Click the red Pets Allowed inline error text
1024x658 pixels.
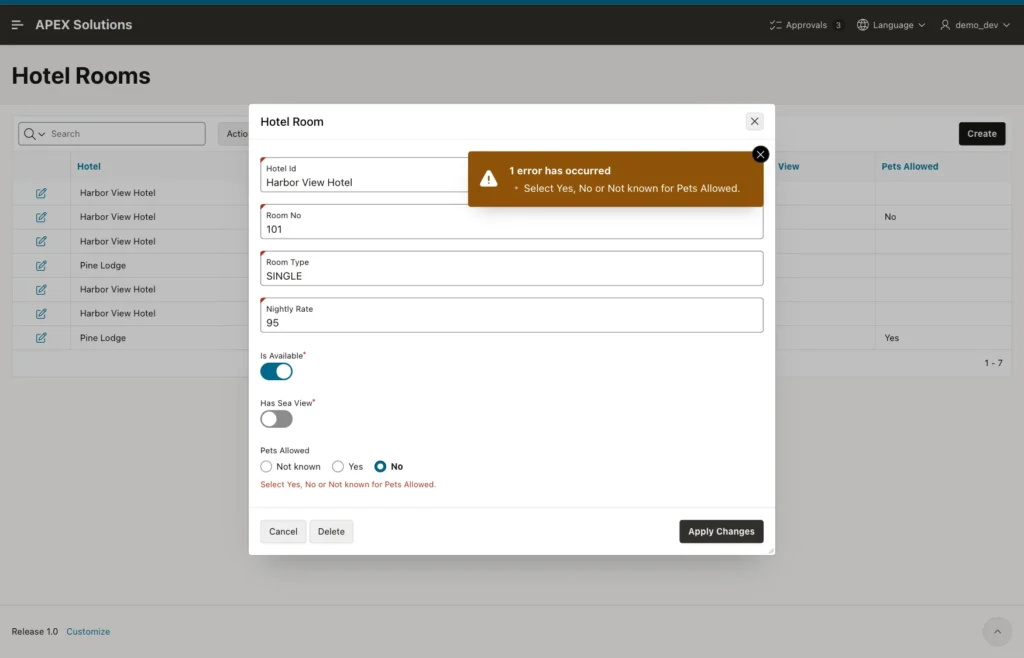(348, 484)
